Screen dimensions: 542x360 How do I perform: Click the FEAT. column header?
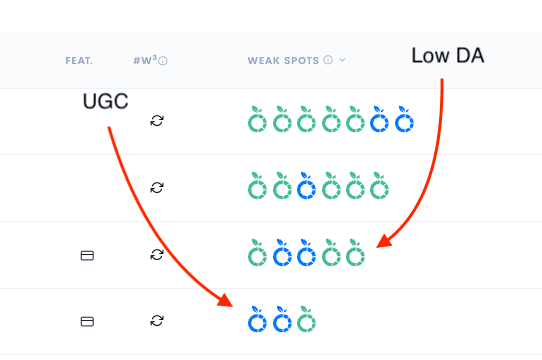point(79,61)
